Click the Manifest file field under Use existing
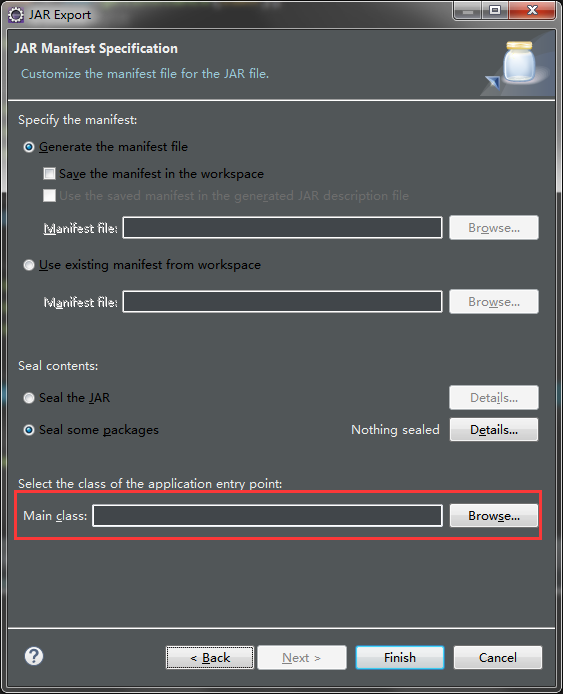This screenshot has height=694, width=563. tap(282, 301)
